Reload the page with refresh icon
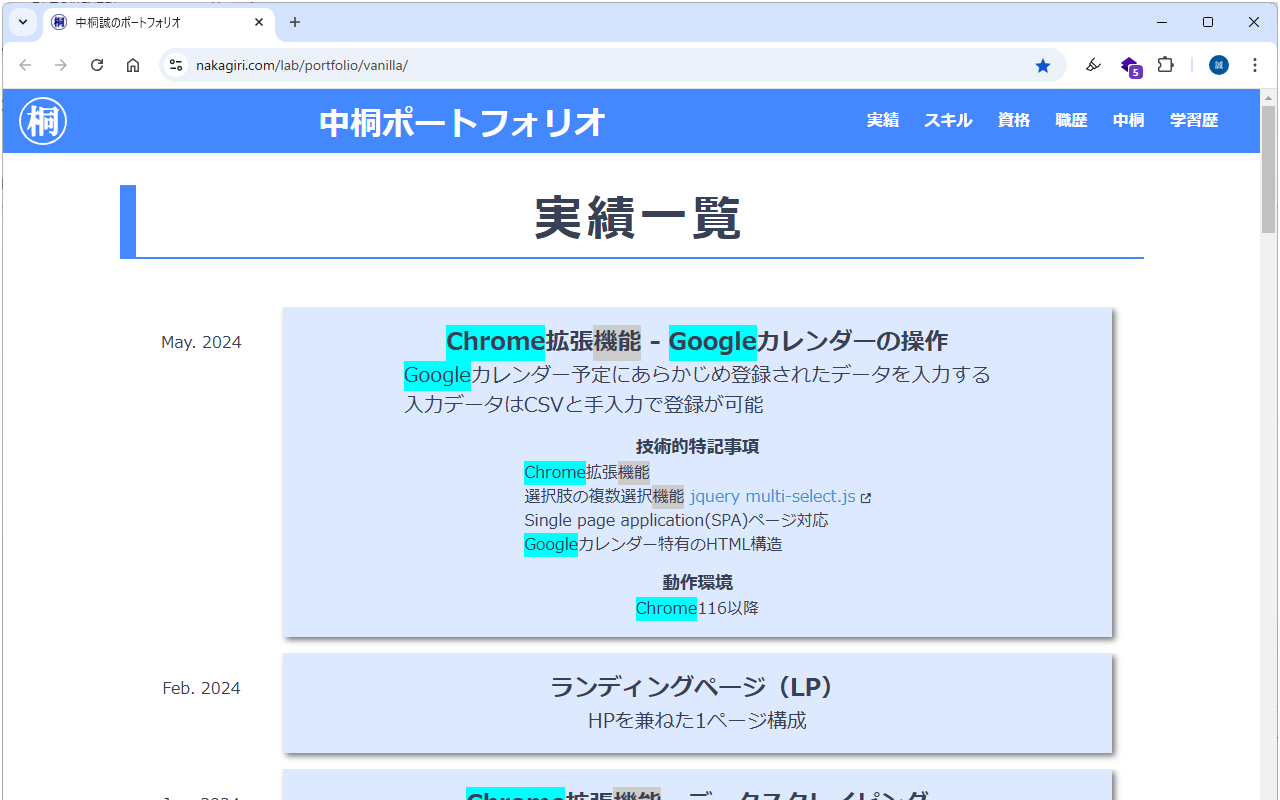 click(97, 65)
